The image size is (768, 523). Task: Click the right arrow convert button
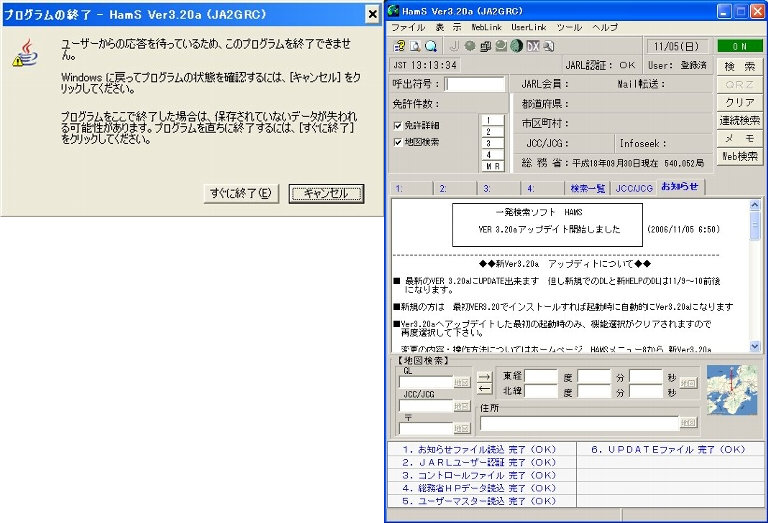[484, 377]
